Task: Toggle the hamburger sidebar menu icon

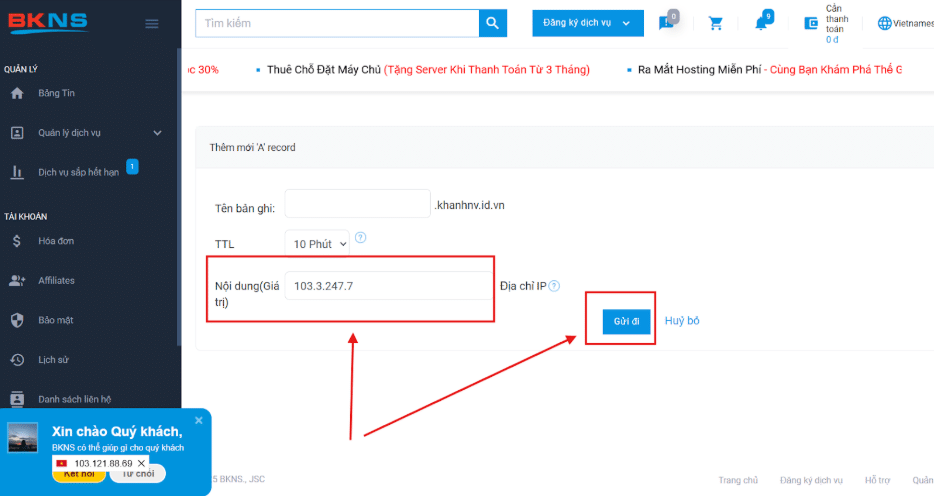Action: point(152,24)
